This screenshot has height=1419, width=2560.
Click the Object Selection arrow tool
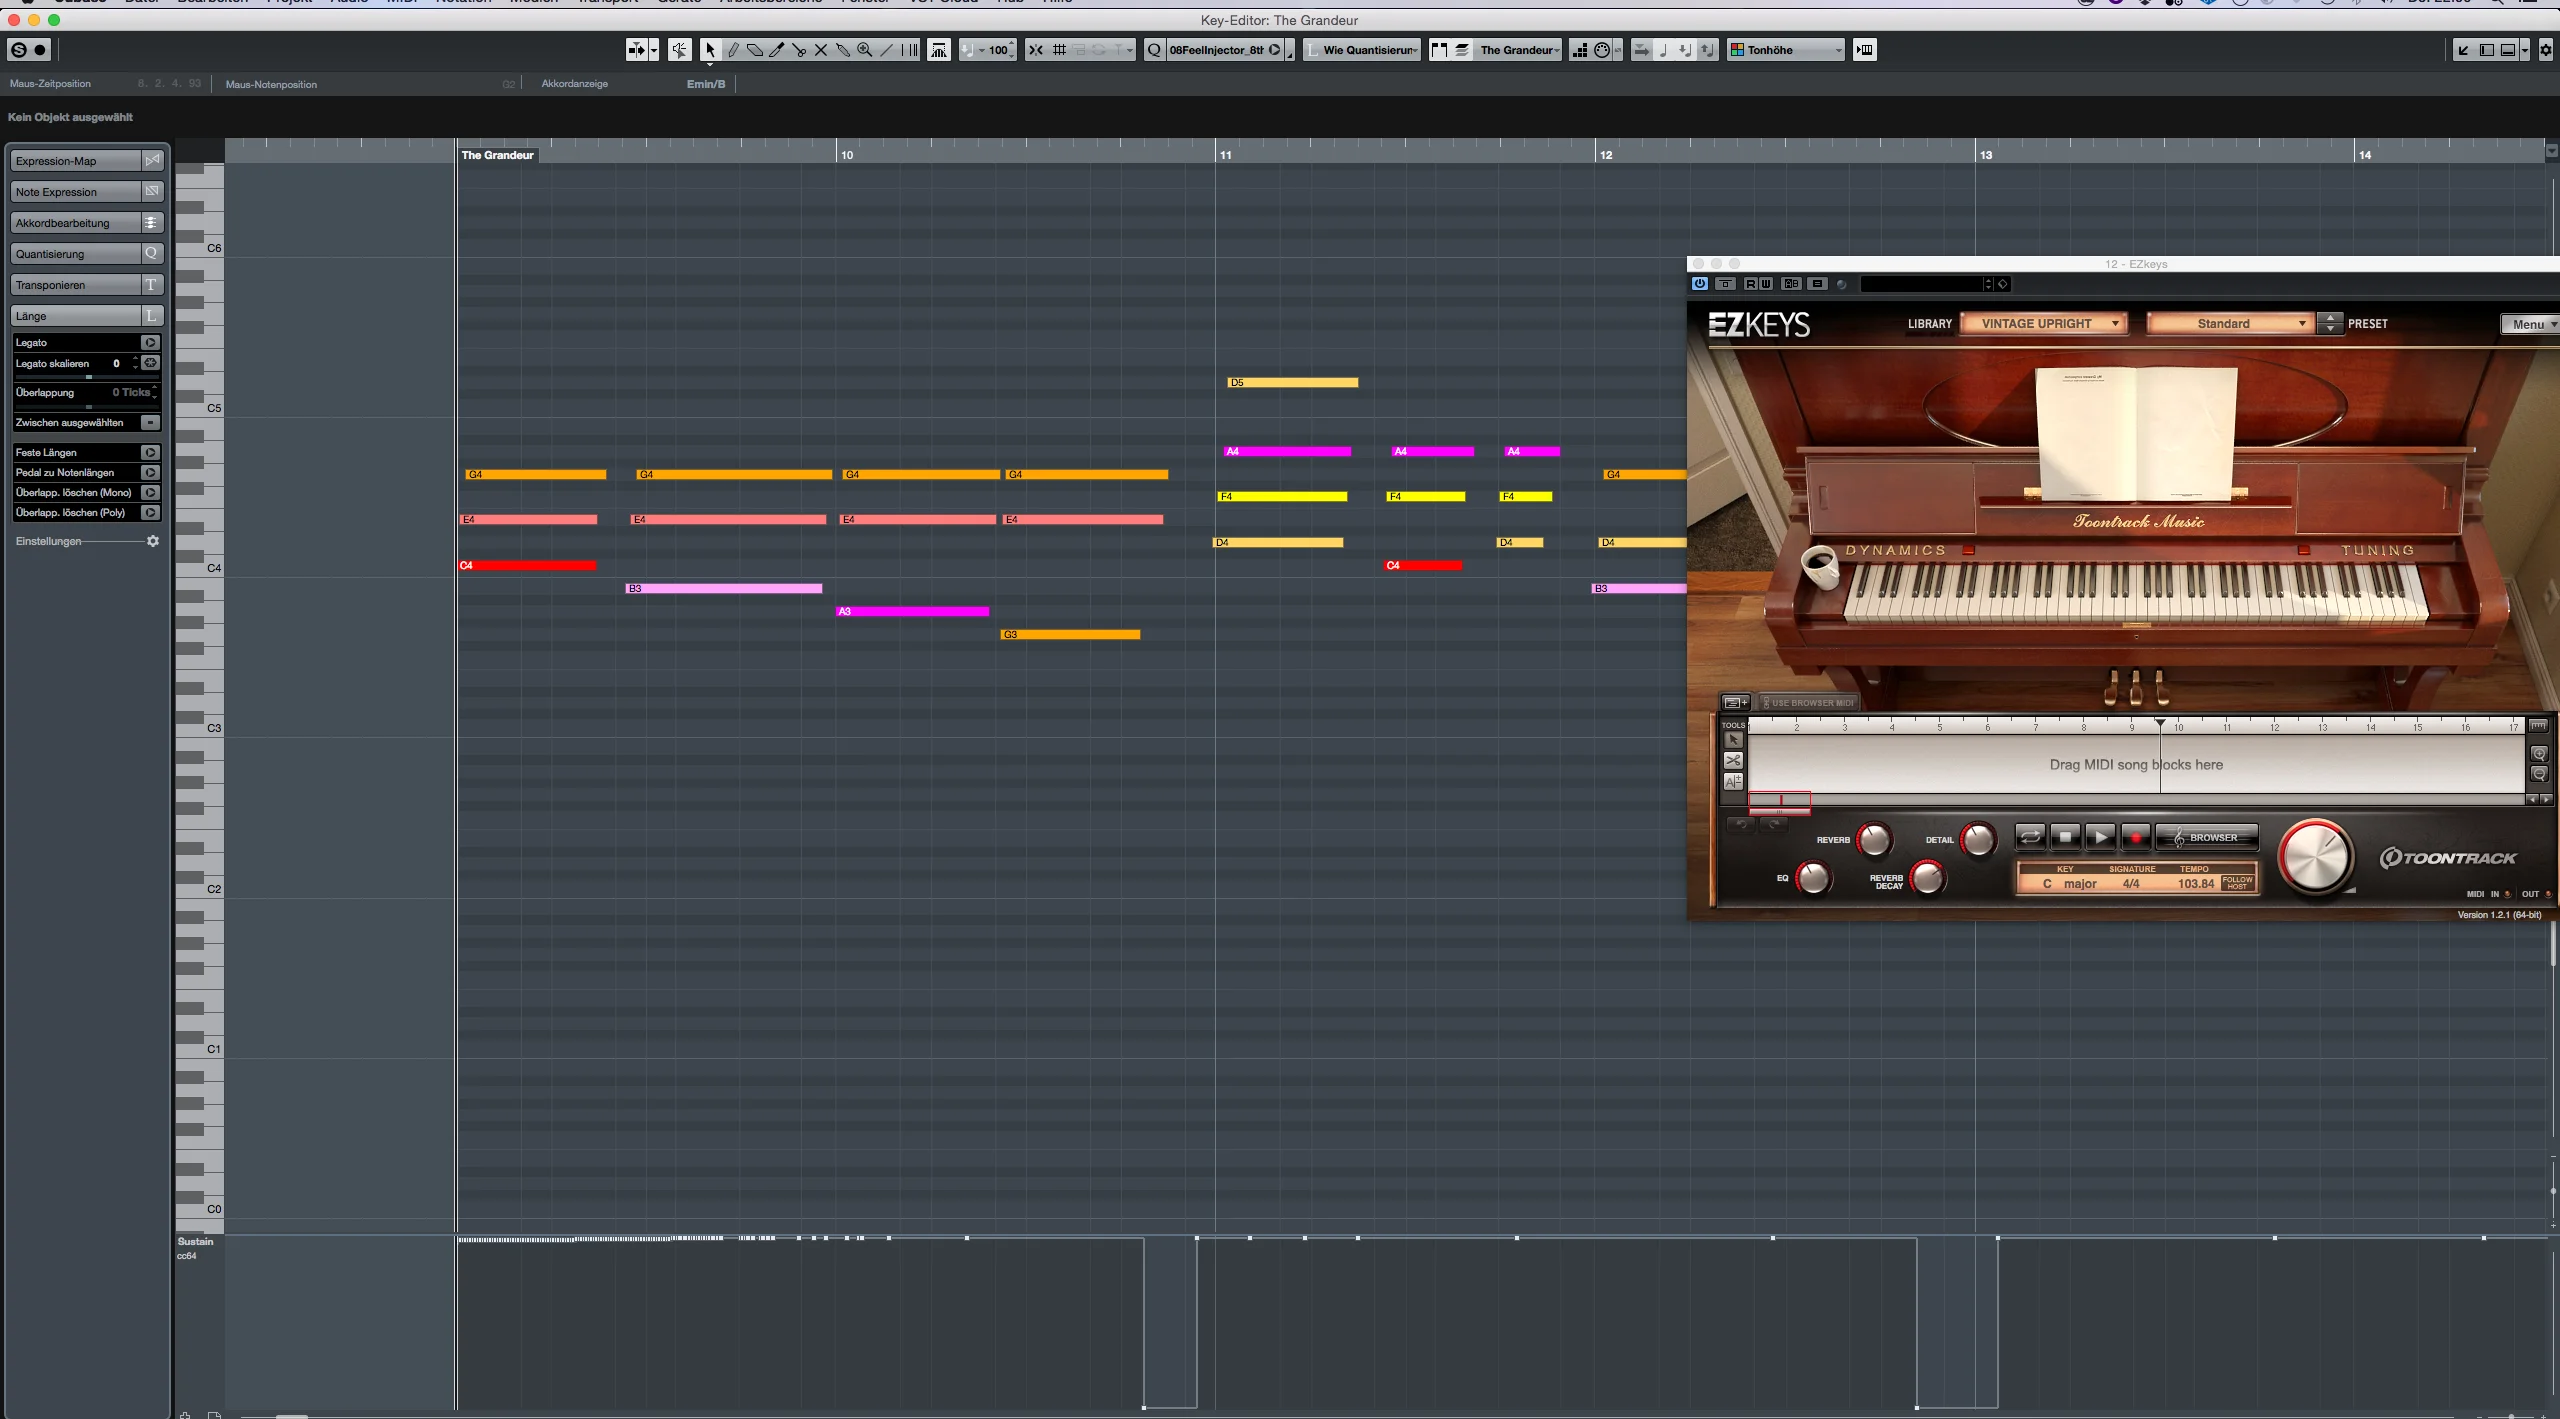pyautogui.click(x=710, y=50)
